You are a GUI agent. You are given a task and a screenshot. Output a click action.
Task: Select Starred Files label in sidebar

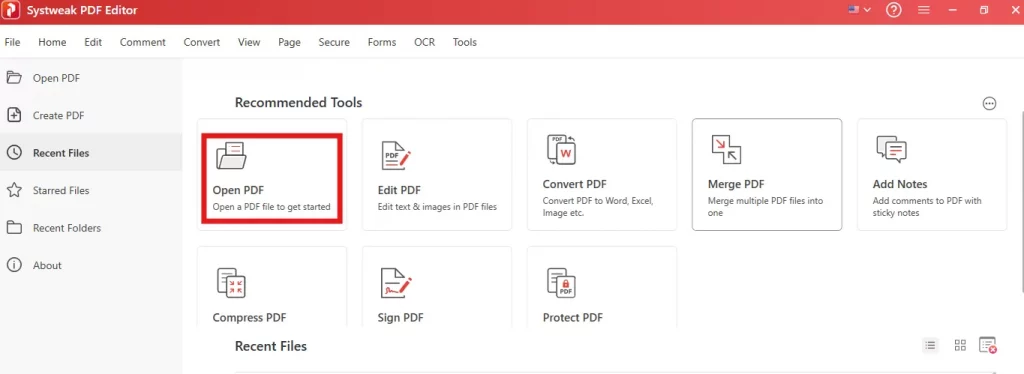(x=61, y=191)
